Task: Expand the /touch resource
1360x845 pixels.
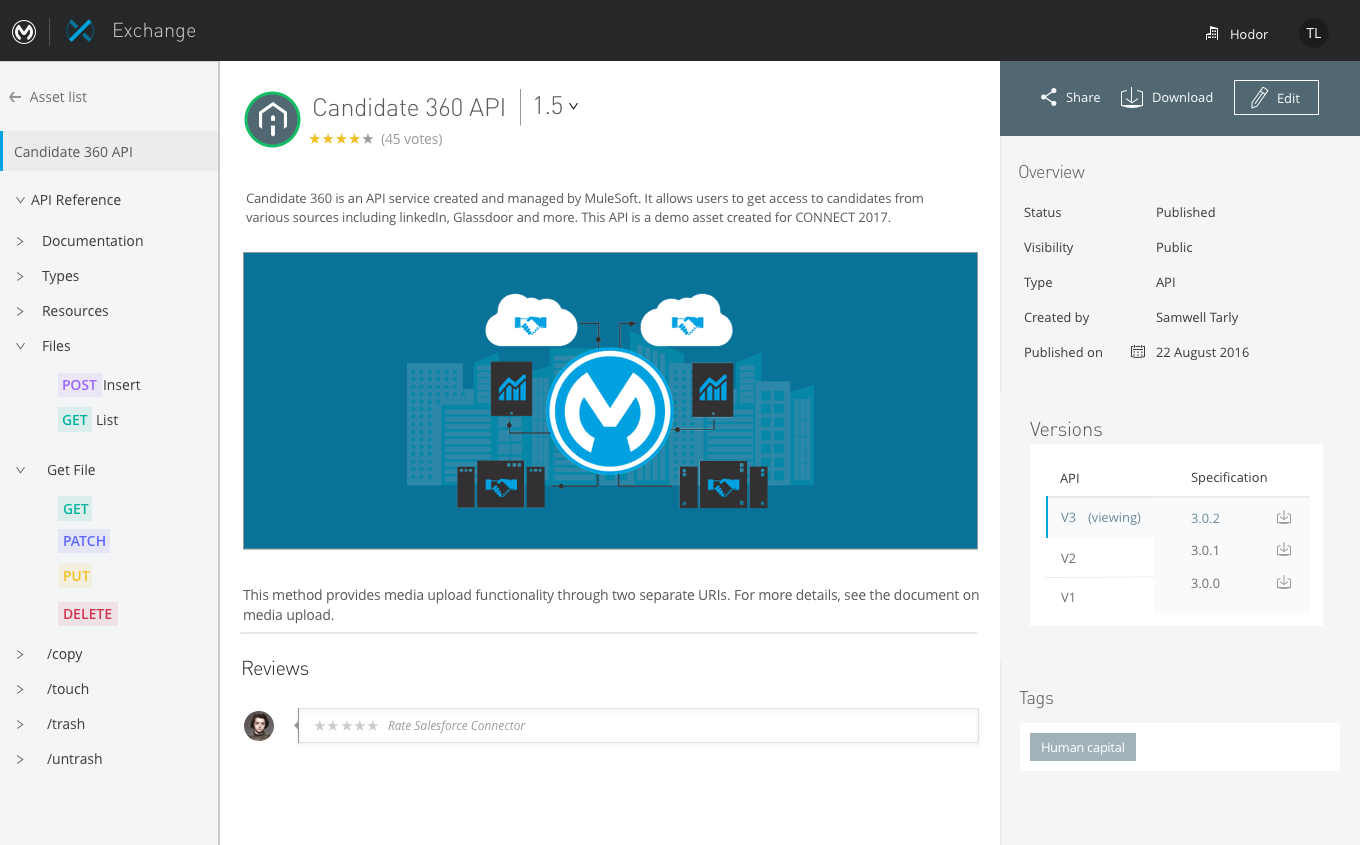Action: coord(20,689)
